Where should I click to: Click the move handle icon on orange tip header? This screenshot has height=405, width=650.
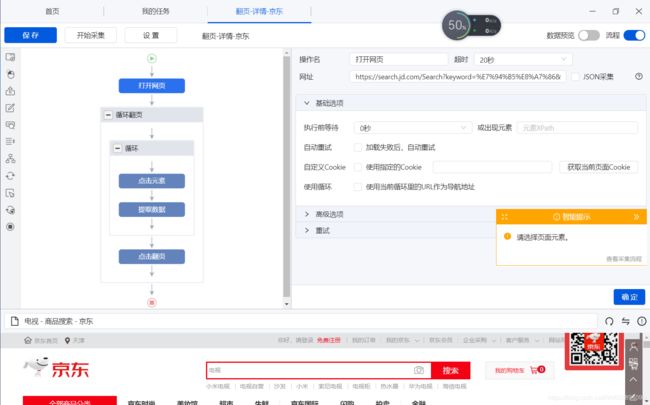tap(504, 217)
